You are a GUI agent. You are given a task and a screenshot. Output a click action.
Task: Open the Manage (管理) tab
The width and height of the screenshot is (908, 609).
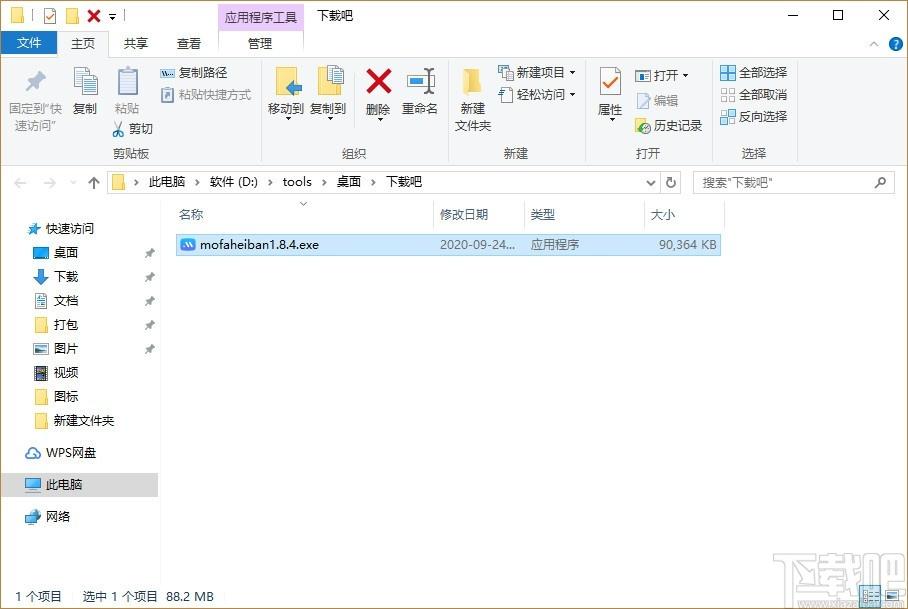pyautogui.click(x=260, y=43)
